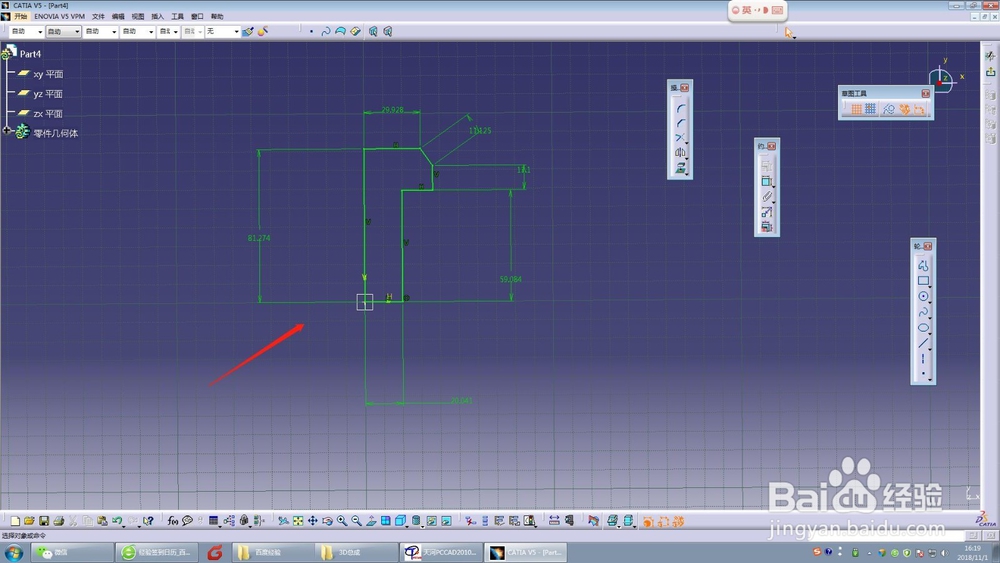Click the Painter format brush icon
1000x563 pixels.
(x=248, y=31)
